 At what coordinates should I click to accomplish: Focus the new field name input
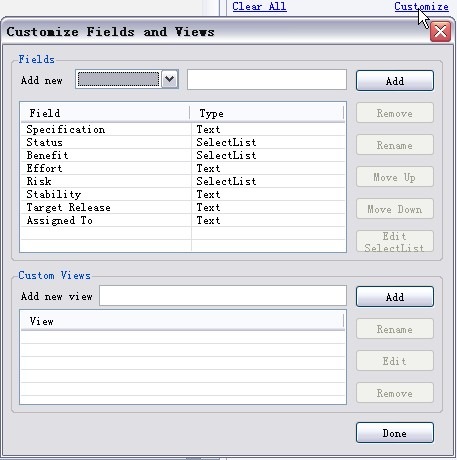point(267,80)
